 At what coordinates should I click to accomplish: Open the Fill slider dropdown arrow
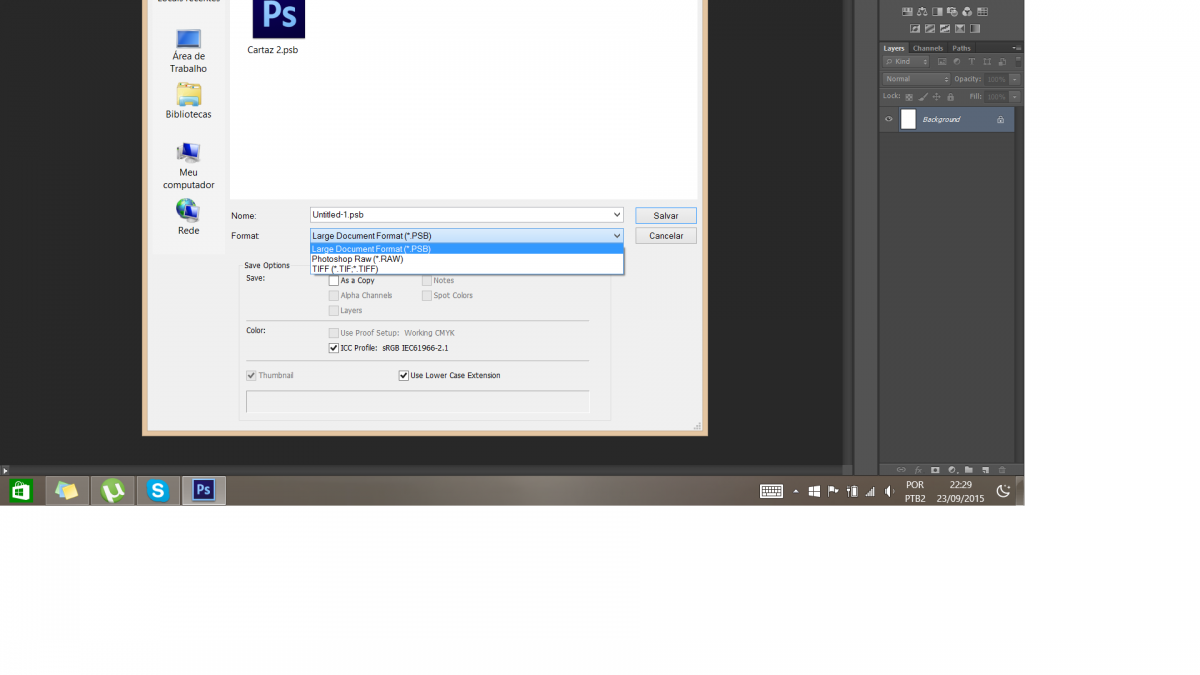coord(1014,97)
